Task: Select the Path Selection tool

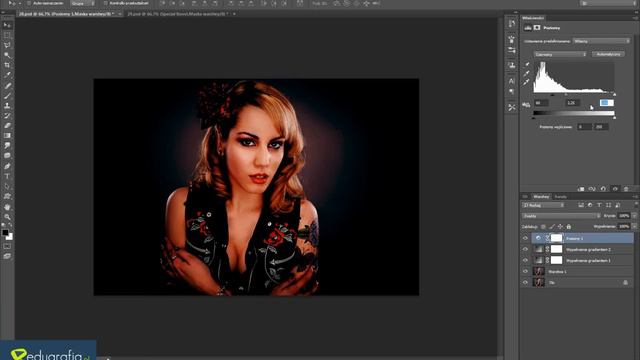Action: [7, 187]
